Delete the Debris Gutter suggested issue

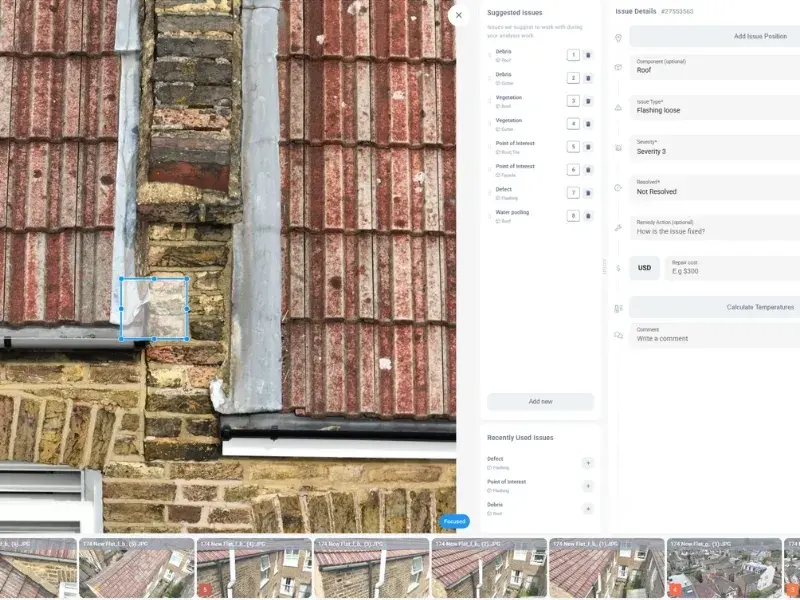tap(588, 78)
